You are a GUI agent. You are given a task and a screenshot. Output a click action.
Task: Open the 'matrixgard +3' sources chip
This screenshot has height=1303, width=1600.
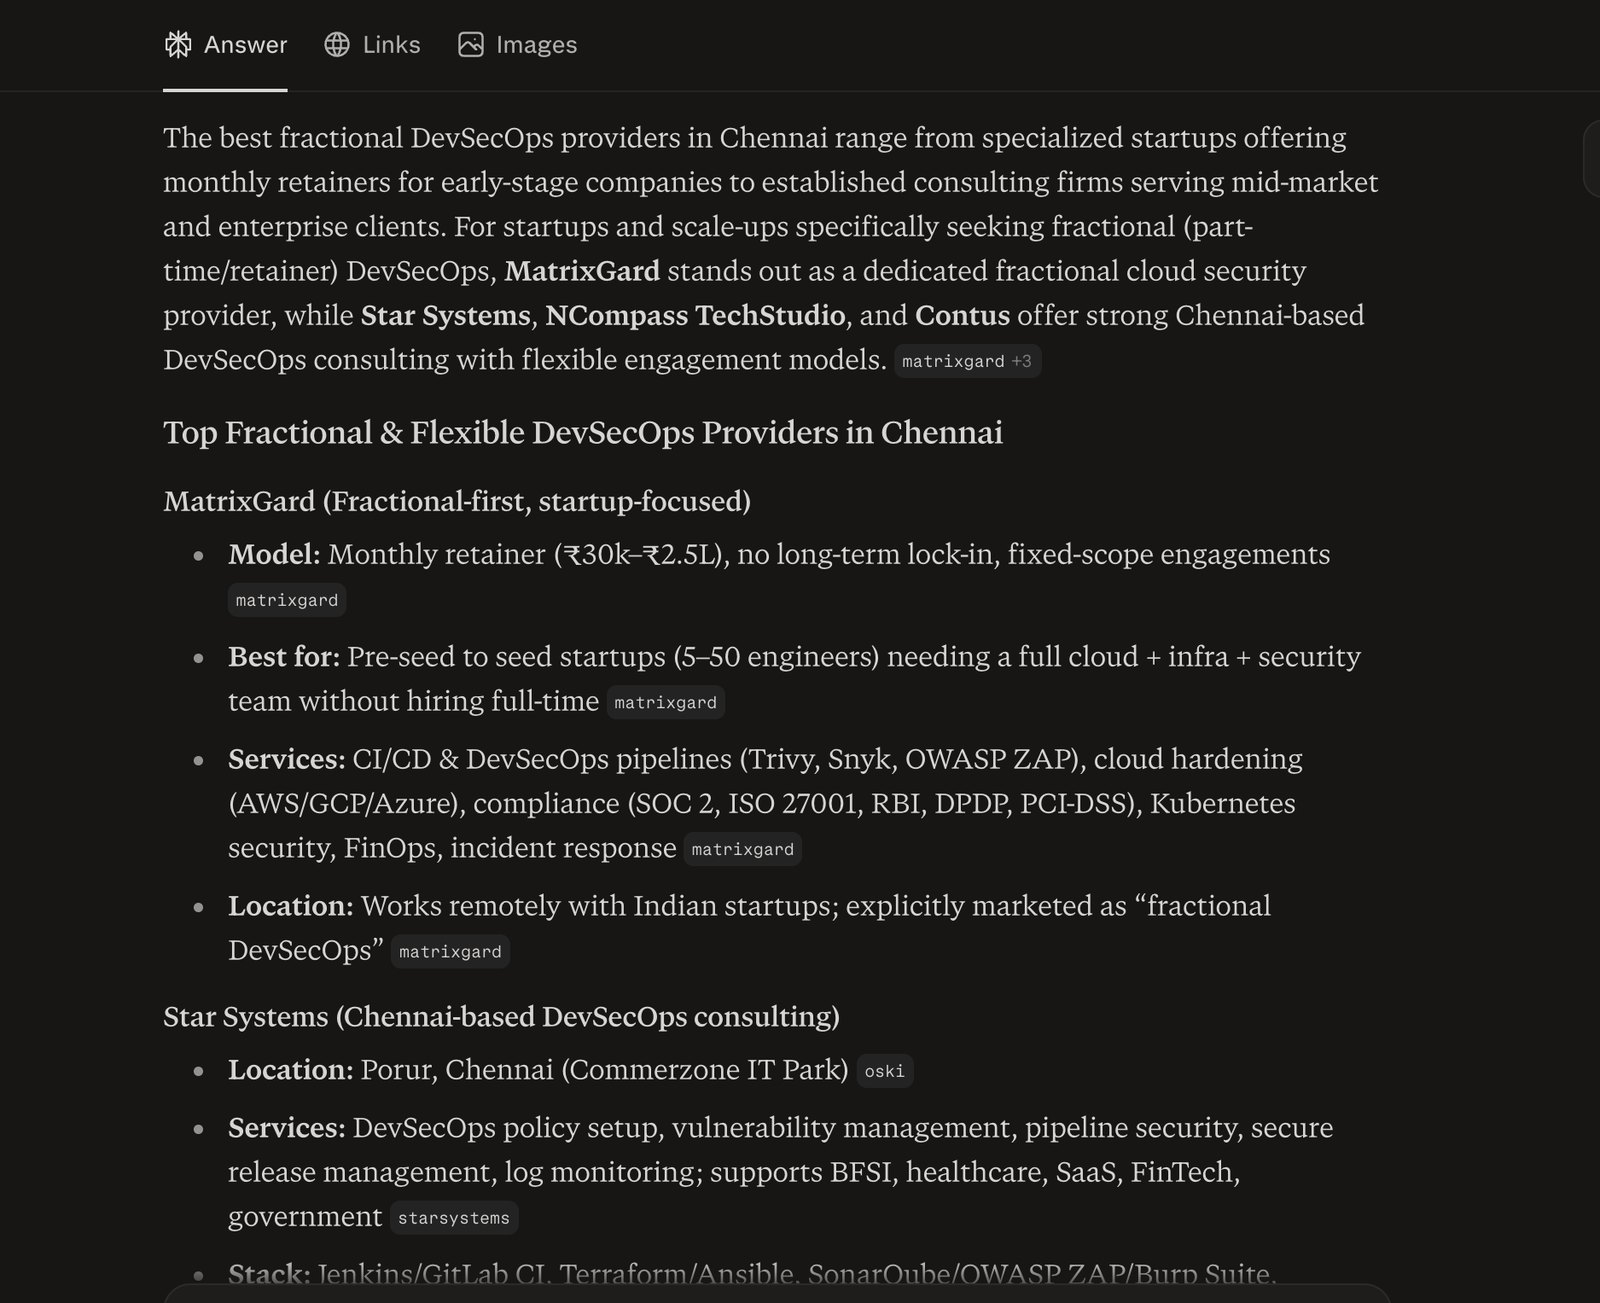967,361
